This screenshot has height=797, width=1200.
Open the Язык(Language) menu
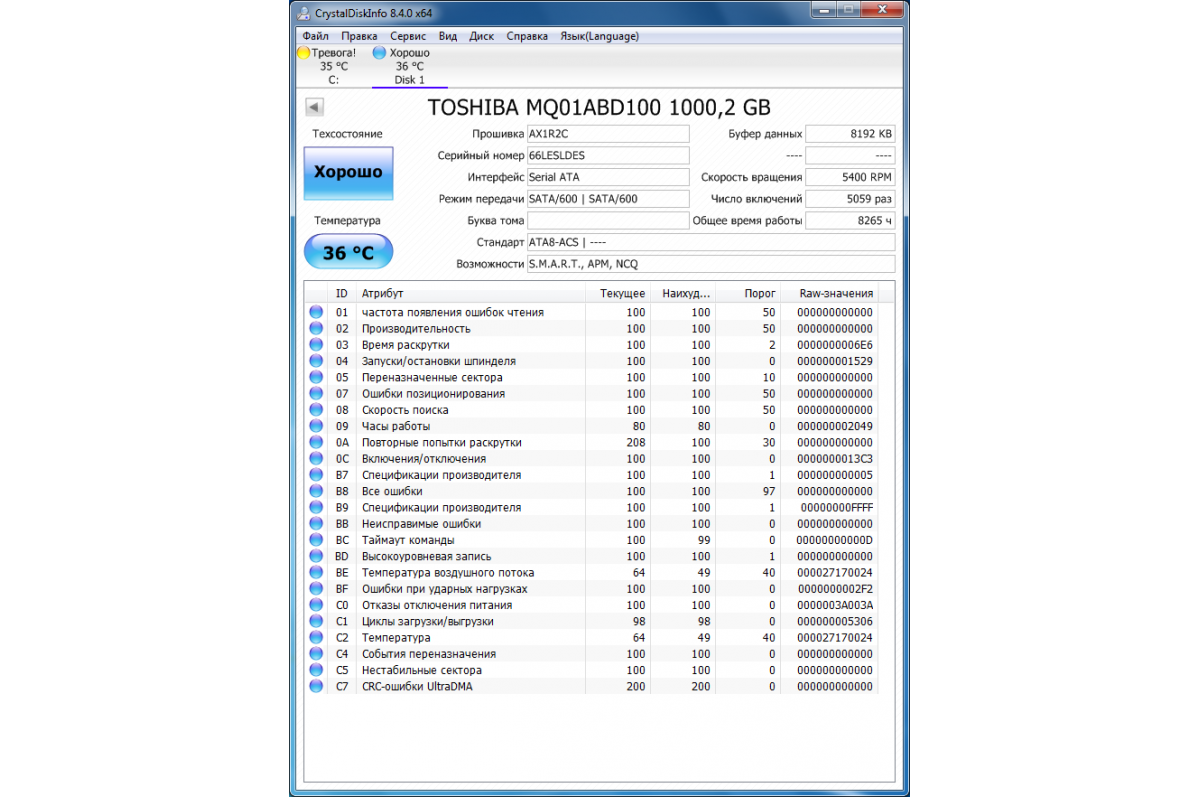pyautogui.click(x=599, y=36)
